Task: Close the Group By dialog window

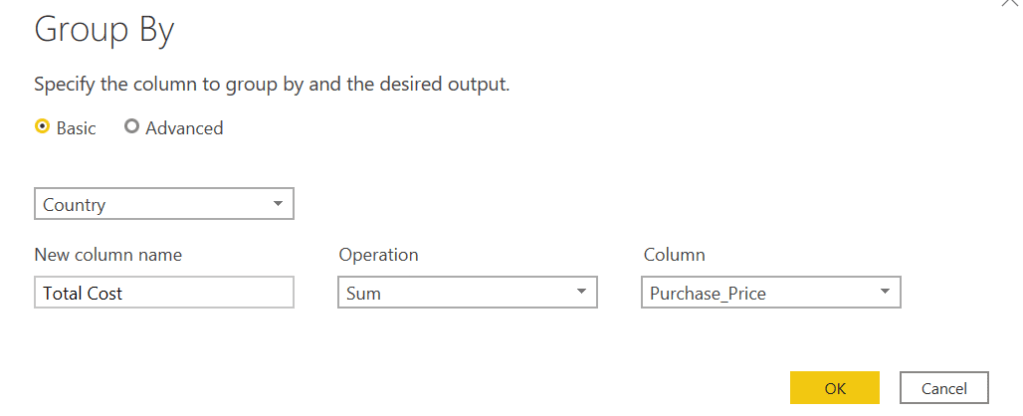Action: point(1008,4)
